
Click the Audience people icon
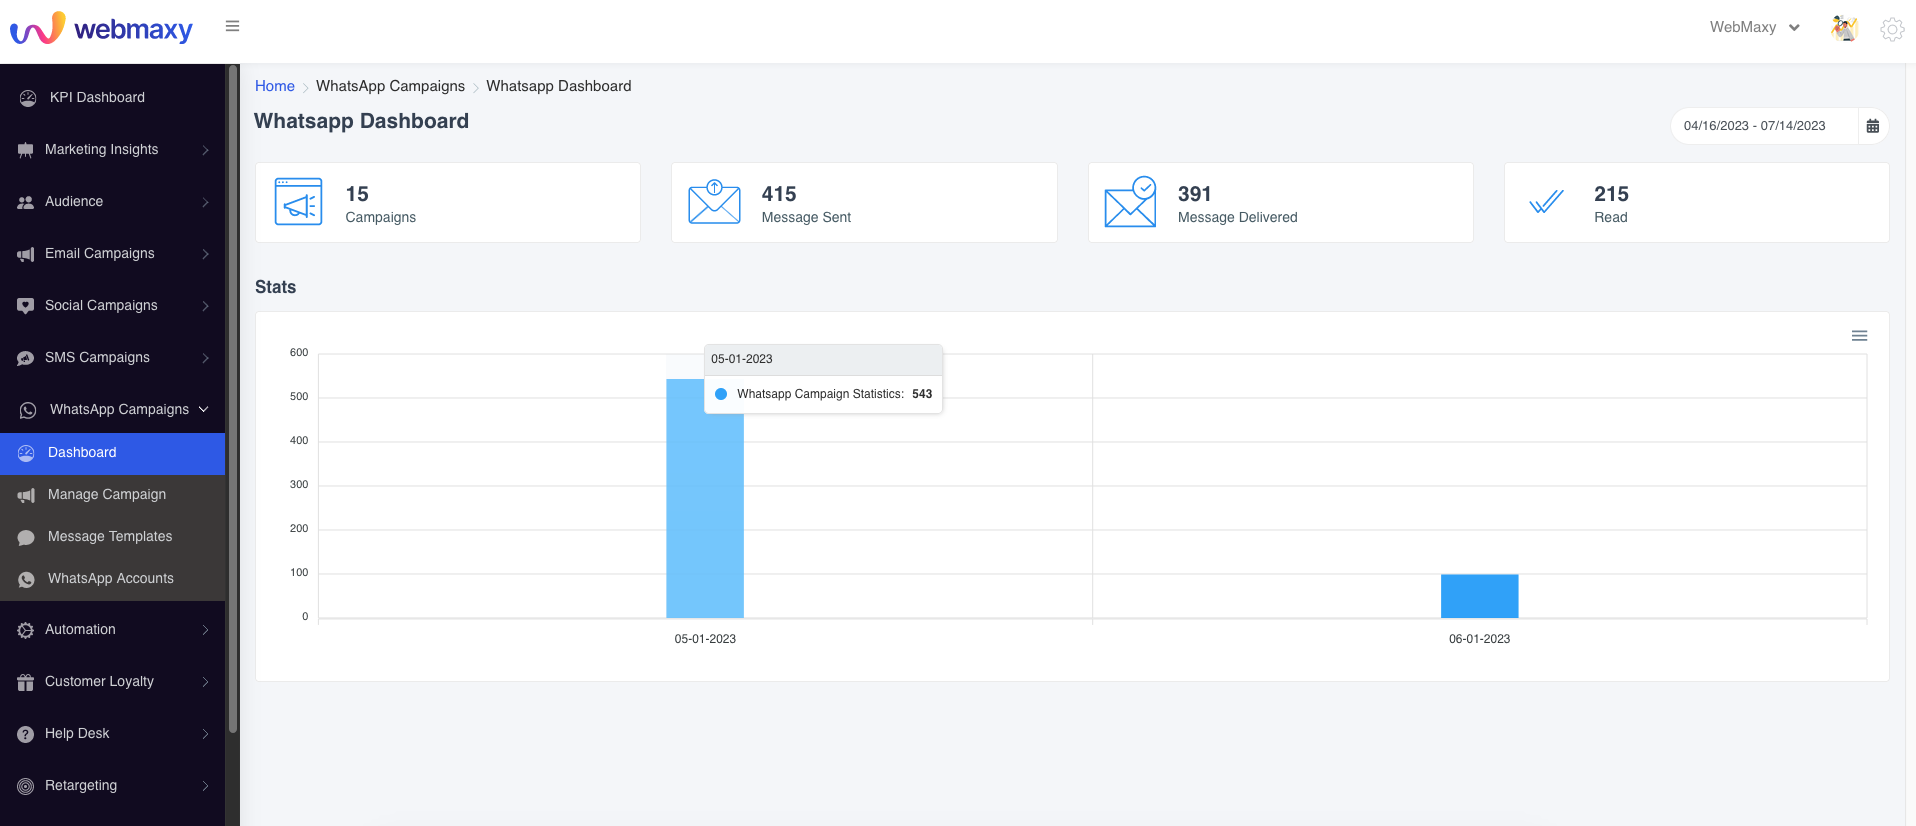click(x=26, y=202)
